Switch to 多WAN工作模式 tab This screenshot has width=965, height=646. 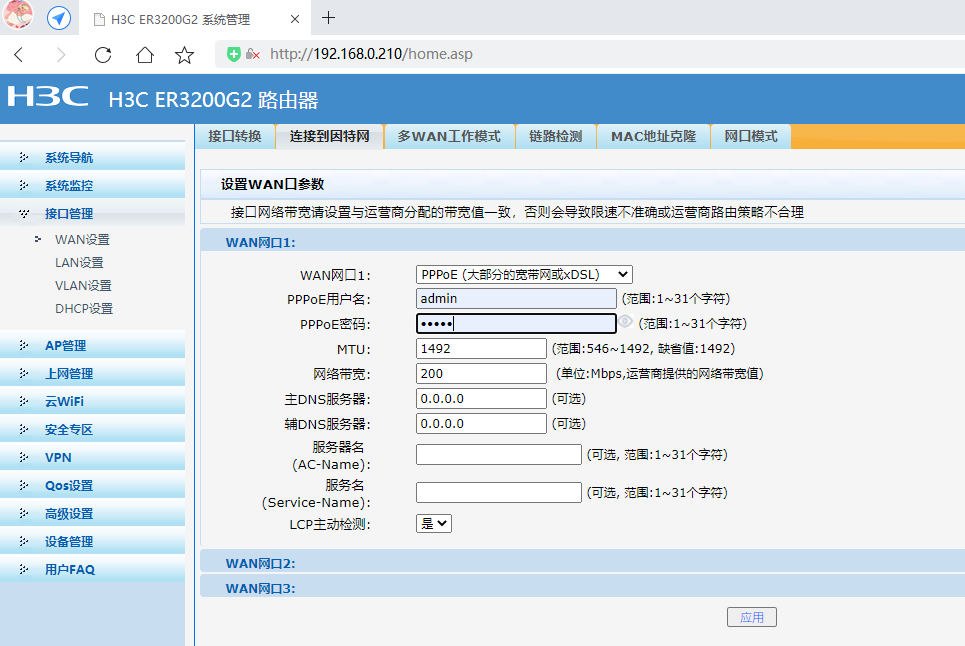pyautogui.click(x=449, y=136)
